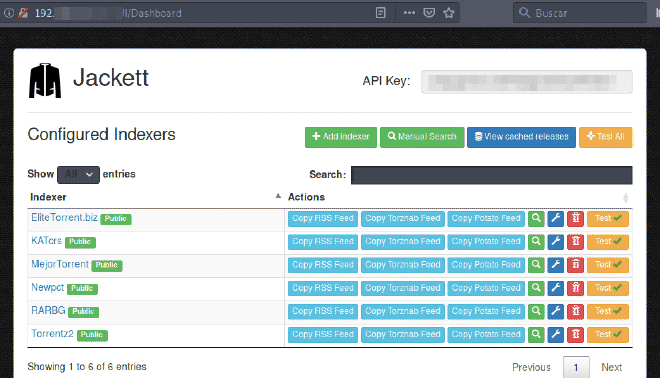Click the Add indexer button
Viewport: 660px width, 378px height.
(x=341, y=137)
